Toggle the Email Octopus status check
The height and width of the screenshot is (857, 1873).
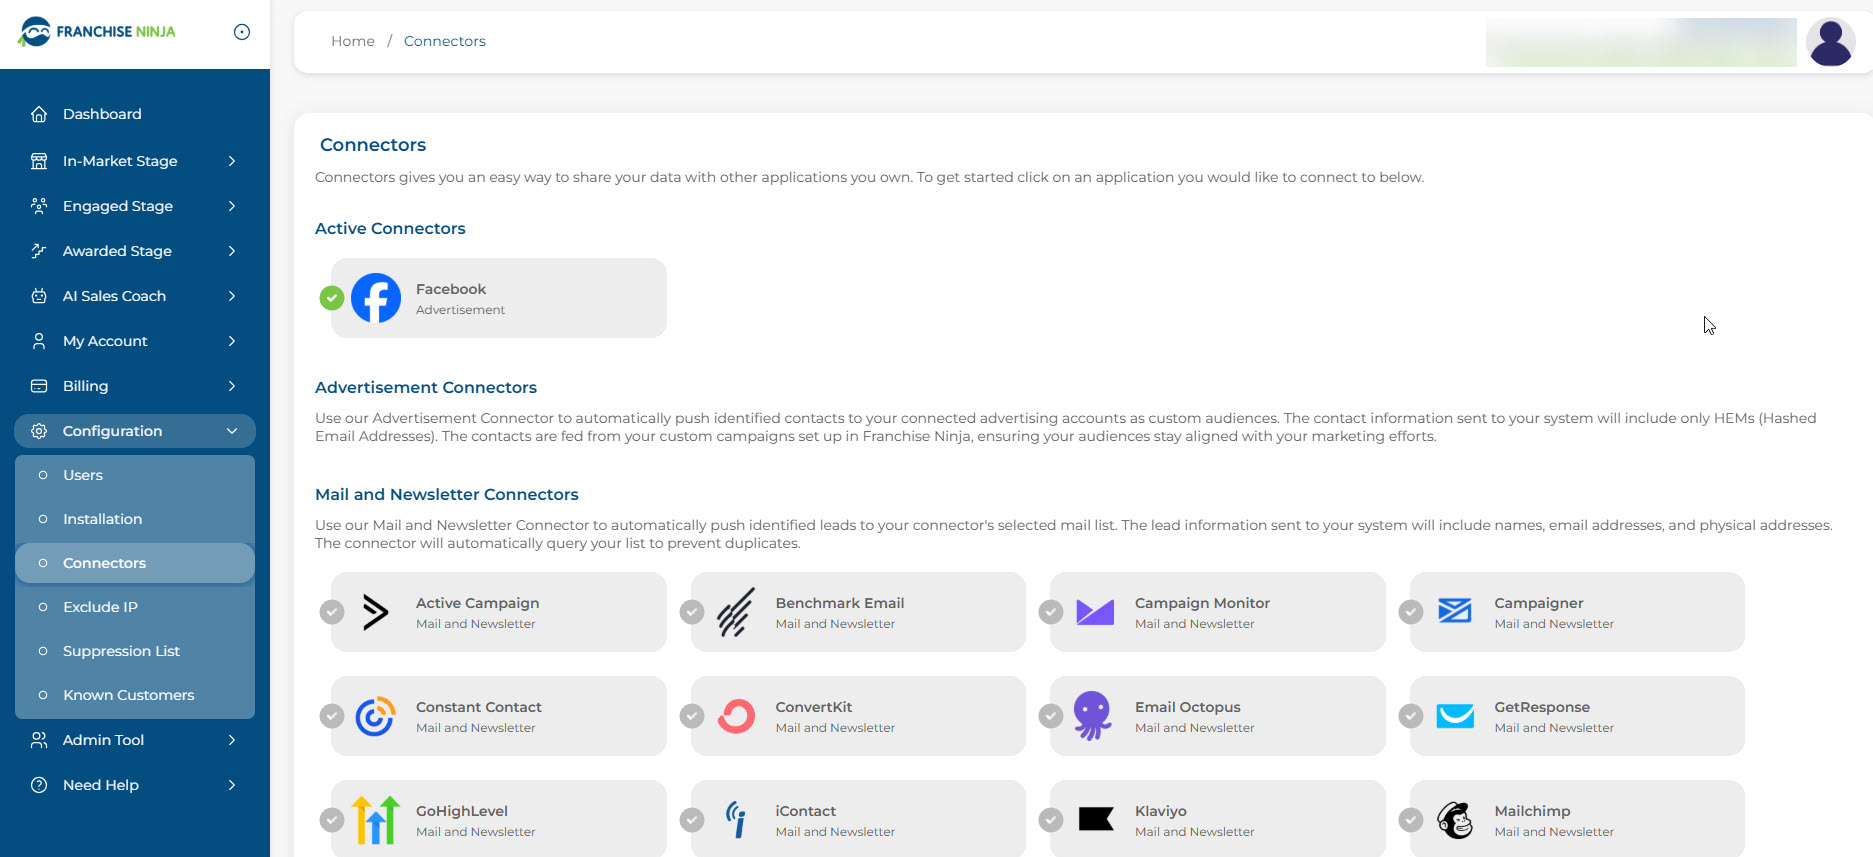tap(1051, 716)
